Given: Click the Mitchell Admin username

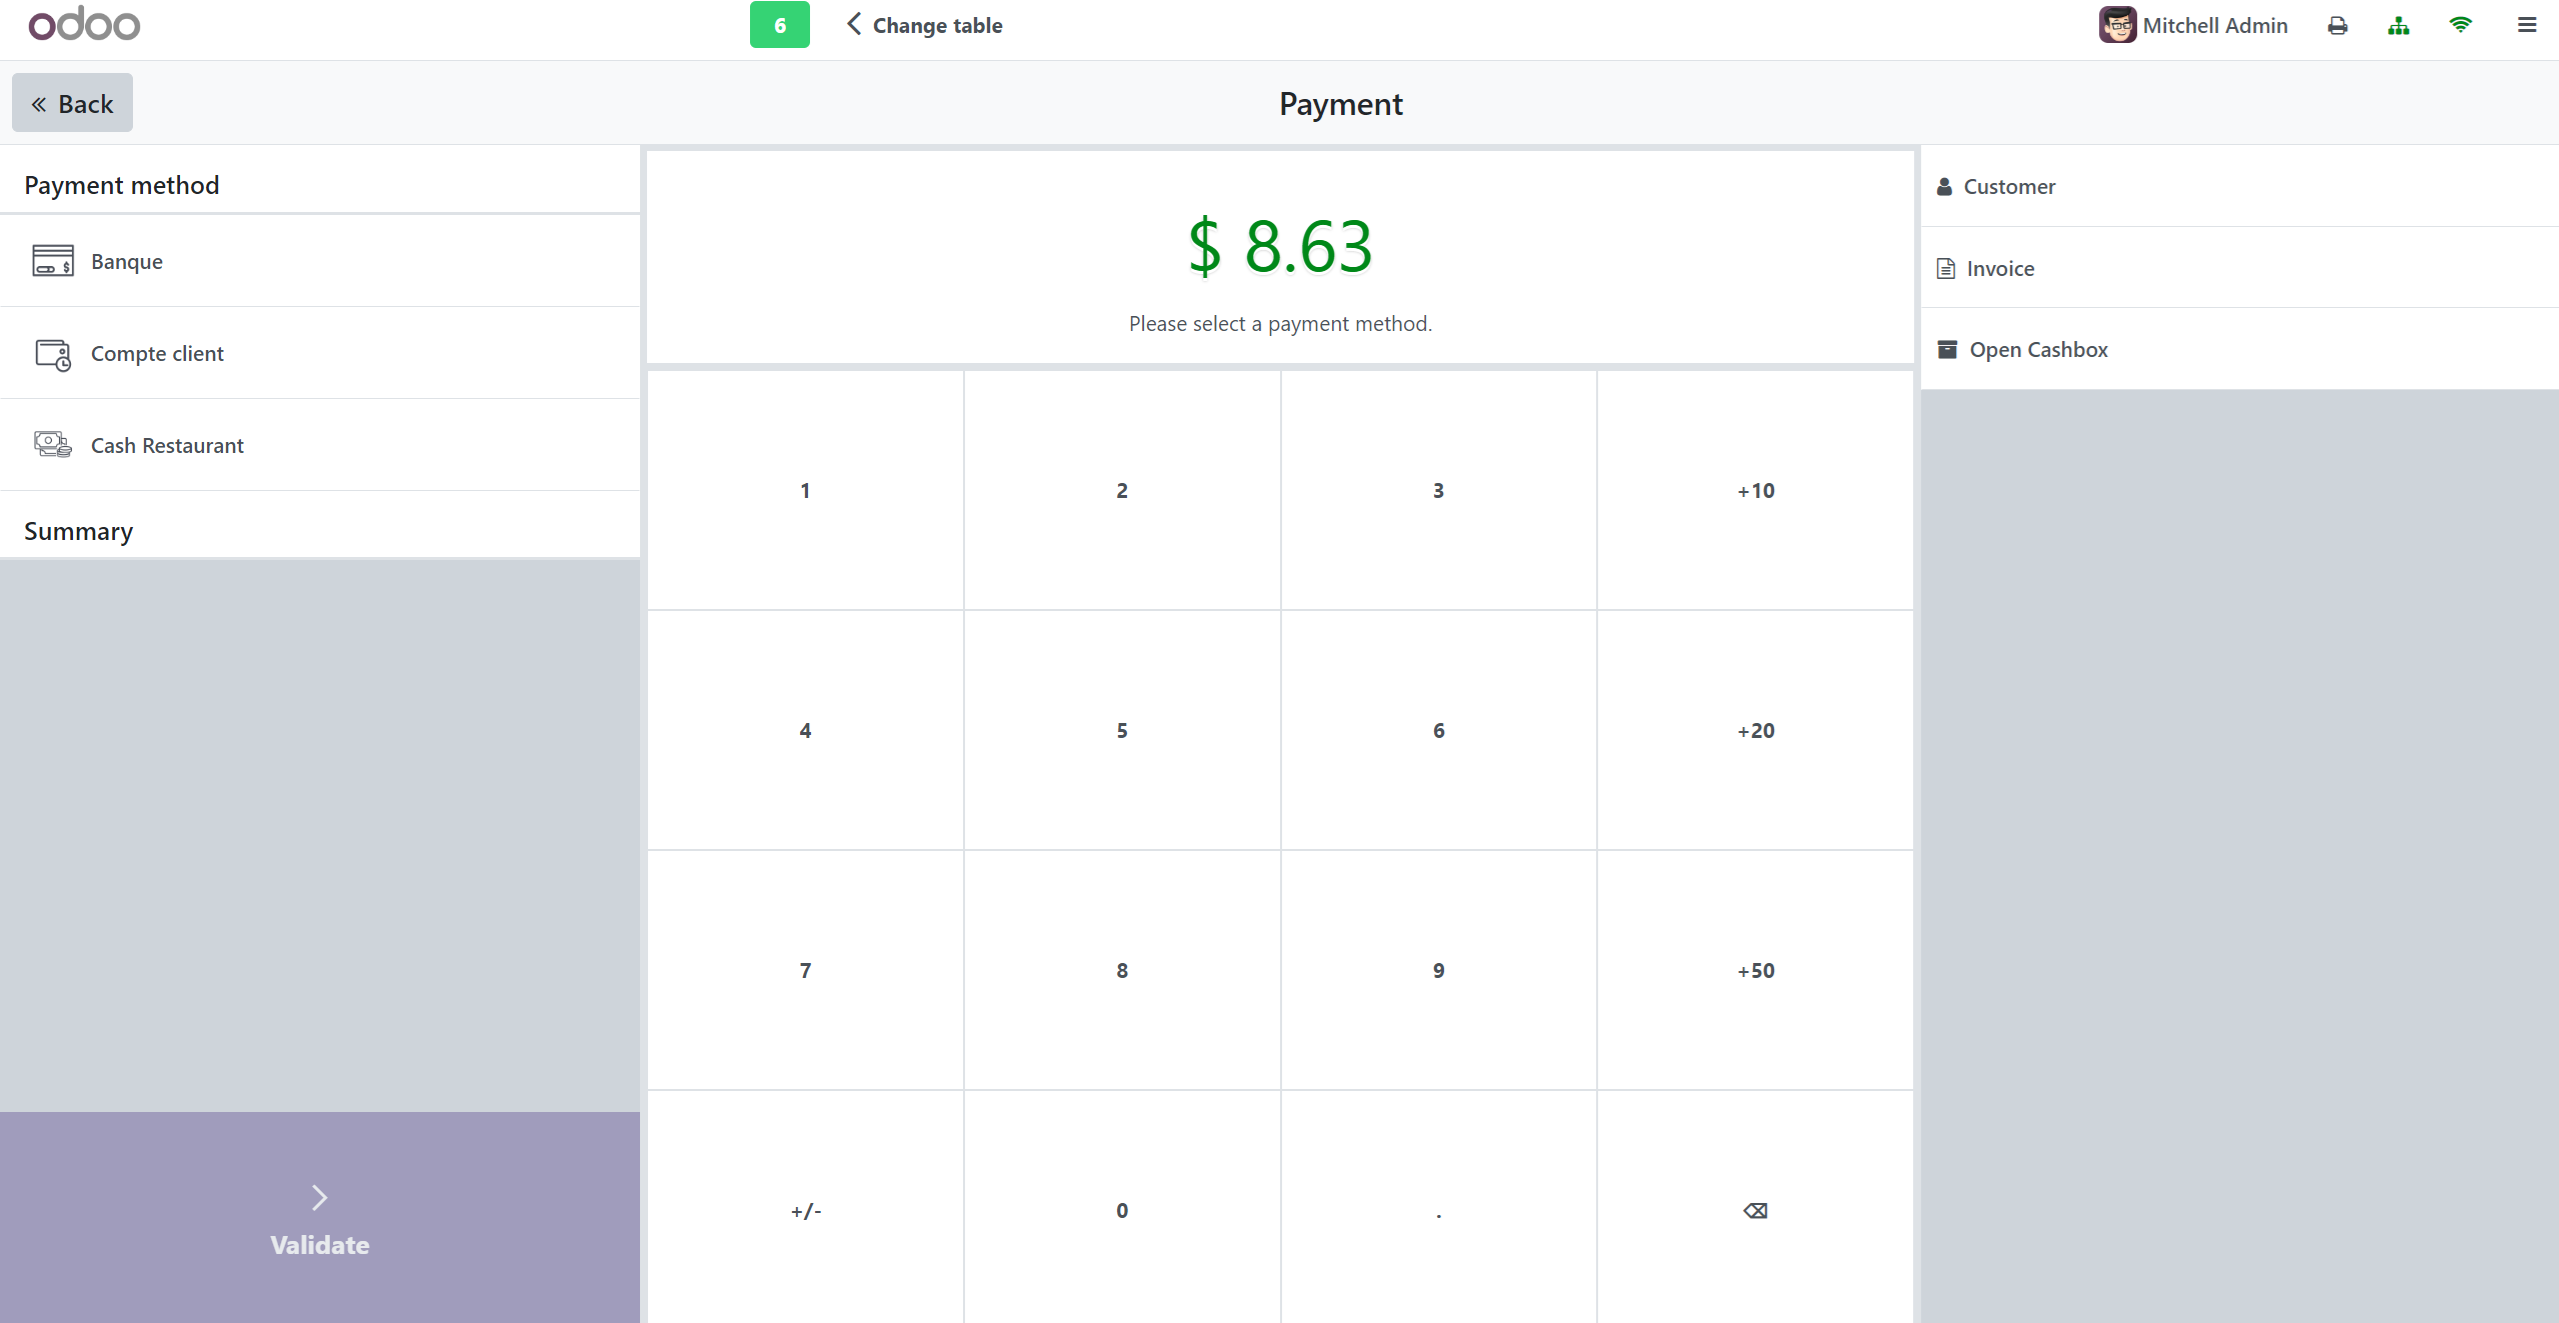Looking at the screenshot, I should (2214, 25).
